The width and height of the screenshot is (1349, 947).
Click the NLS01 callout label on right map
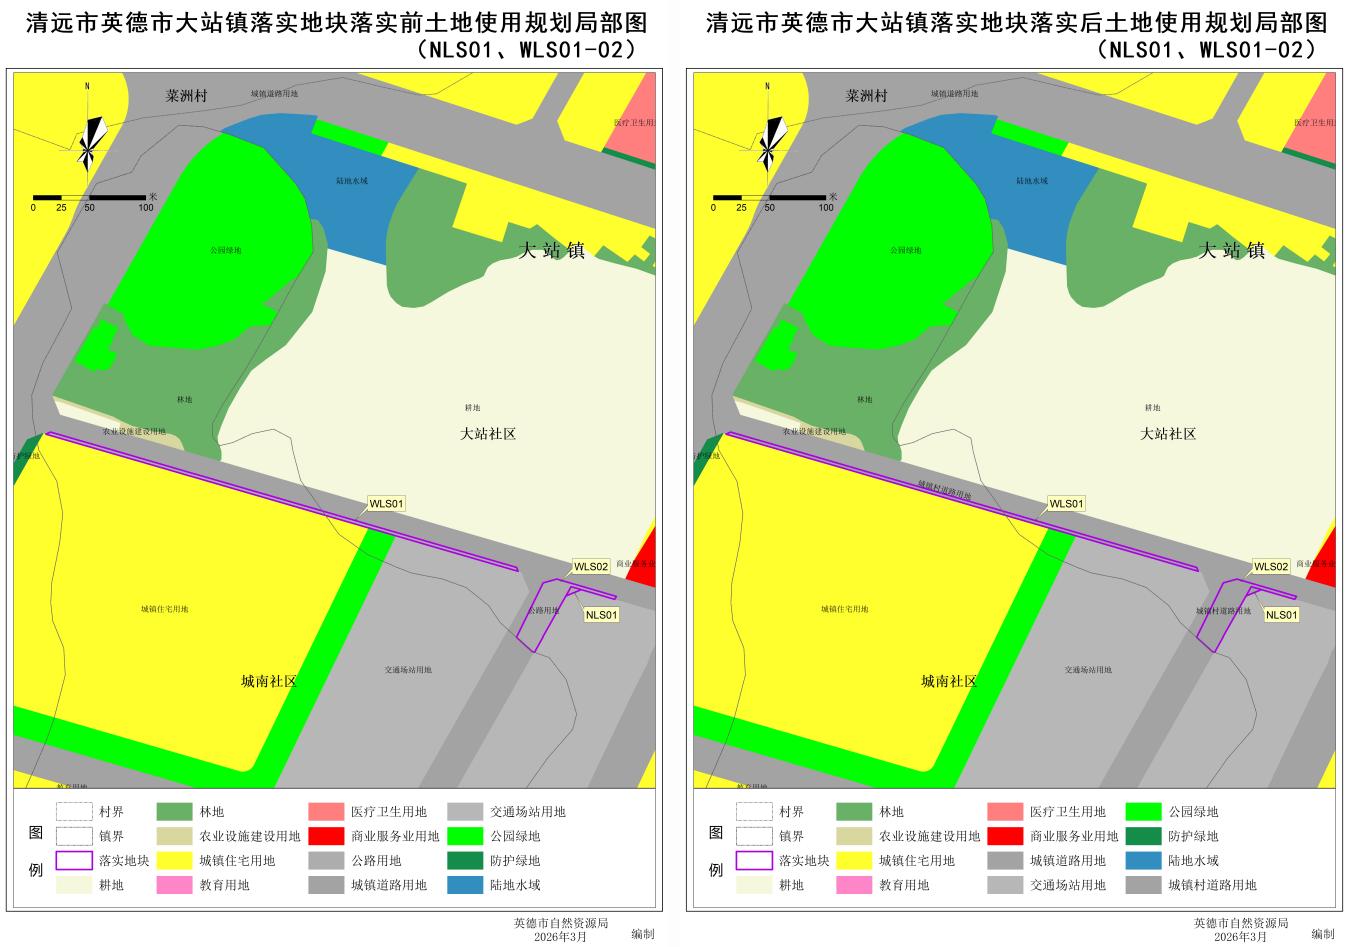coord(1281,615)
